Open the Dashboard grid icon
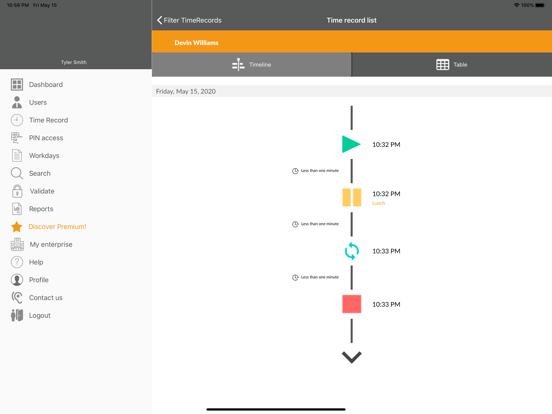This screenshot has width=552, height=414. (17, 84)
